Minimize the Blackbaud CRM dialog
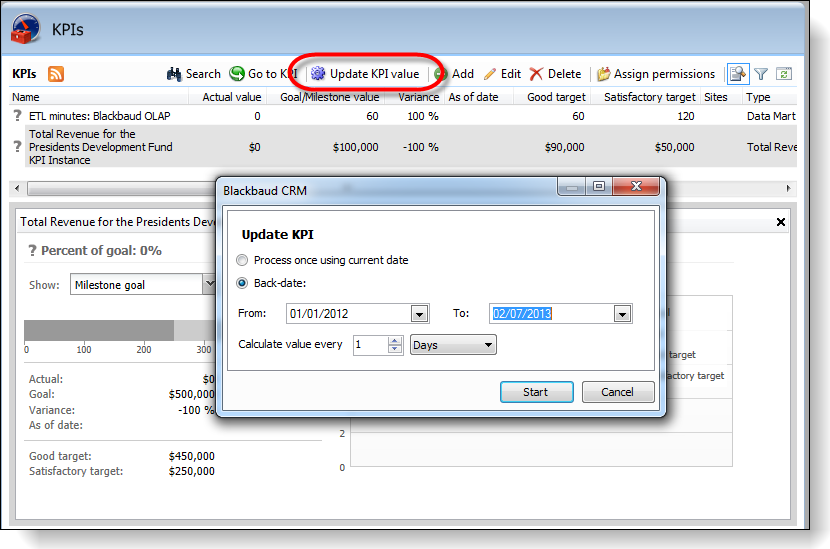The width and height of the screenshot is (830, 549). point(572,186)
